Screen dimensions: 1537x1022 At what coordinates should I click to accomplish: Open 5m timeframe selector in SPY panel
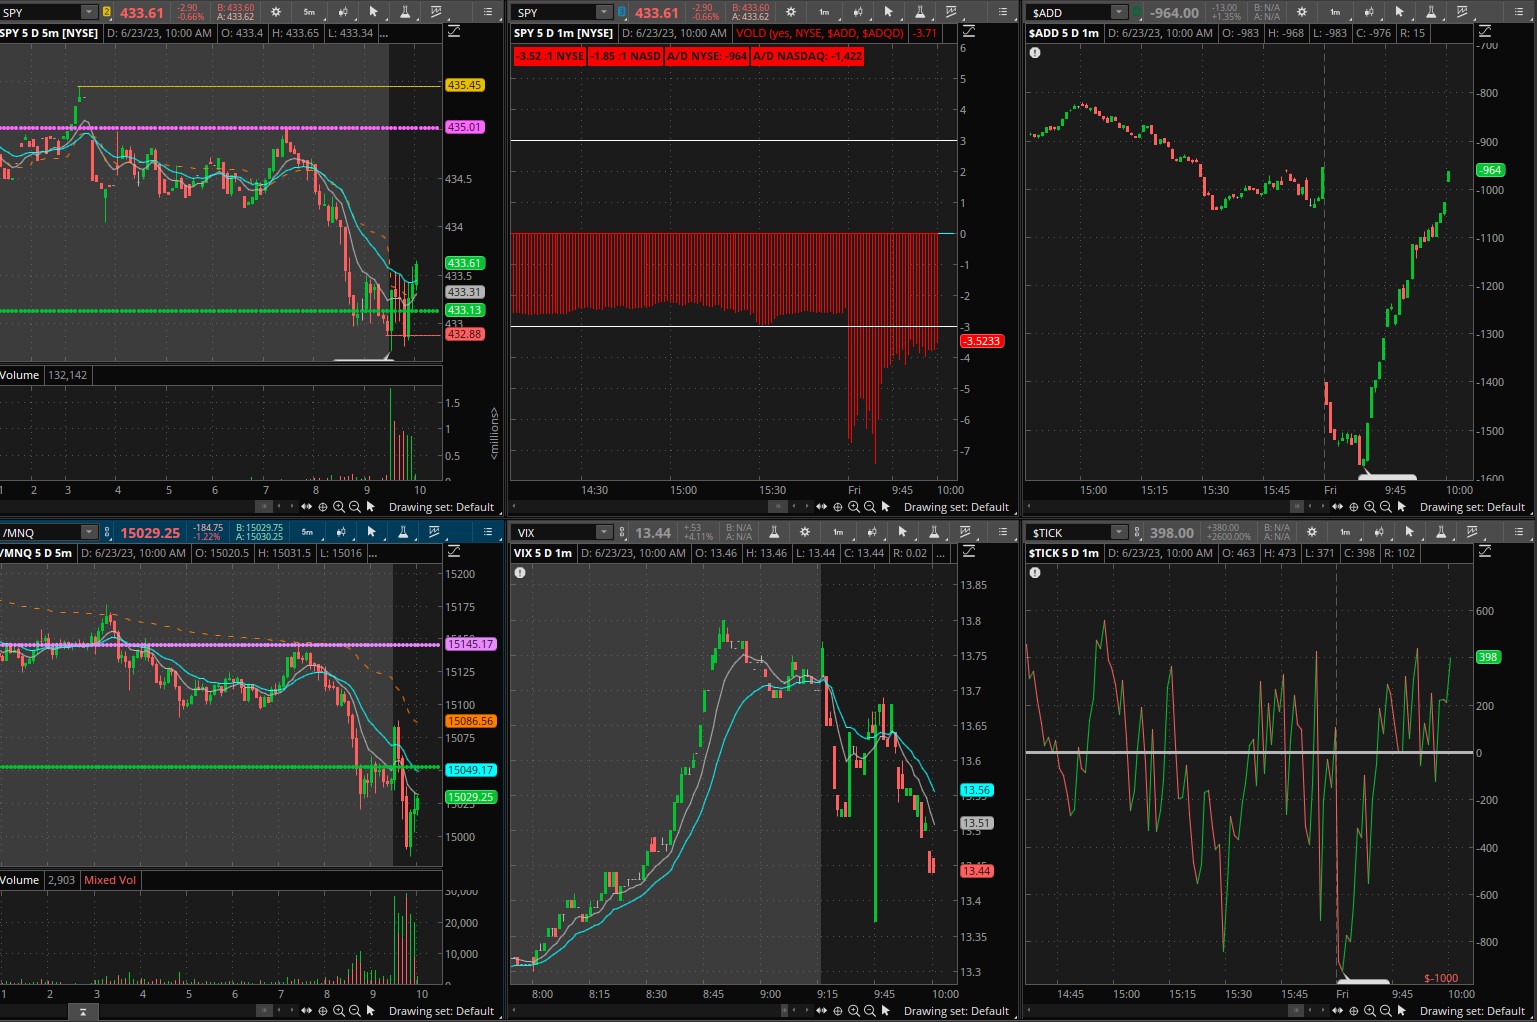point(309,12)
